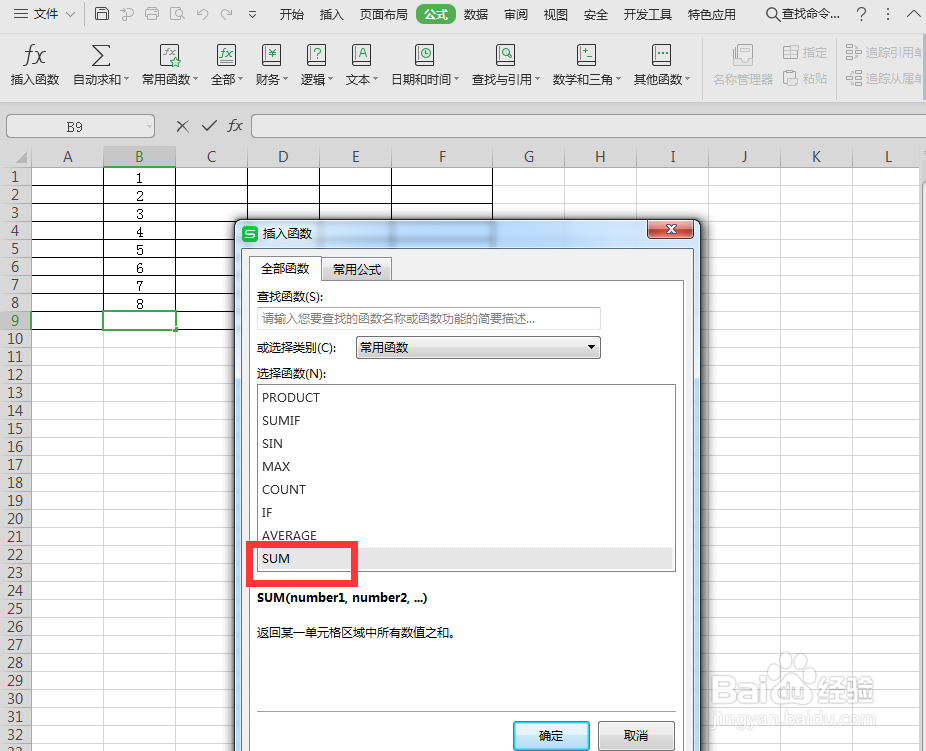Expand the 自动求和 dropdown arrow

pos(126,79)
